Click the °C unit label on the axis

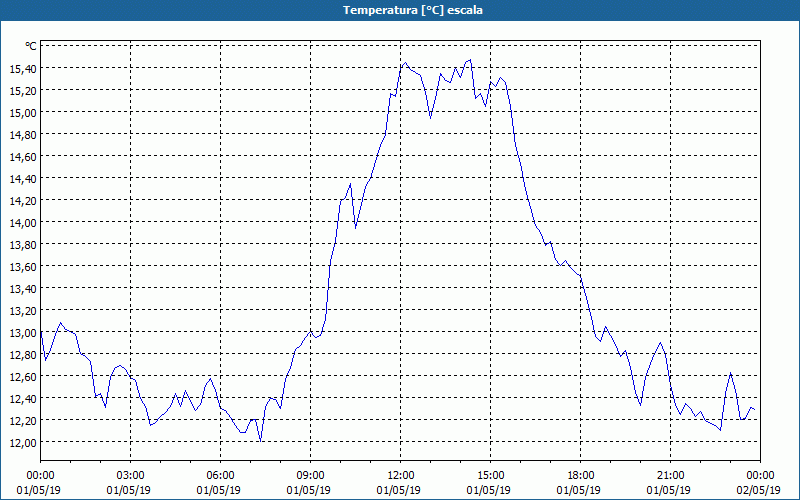(x=31, y=46)
